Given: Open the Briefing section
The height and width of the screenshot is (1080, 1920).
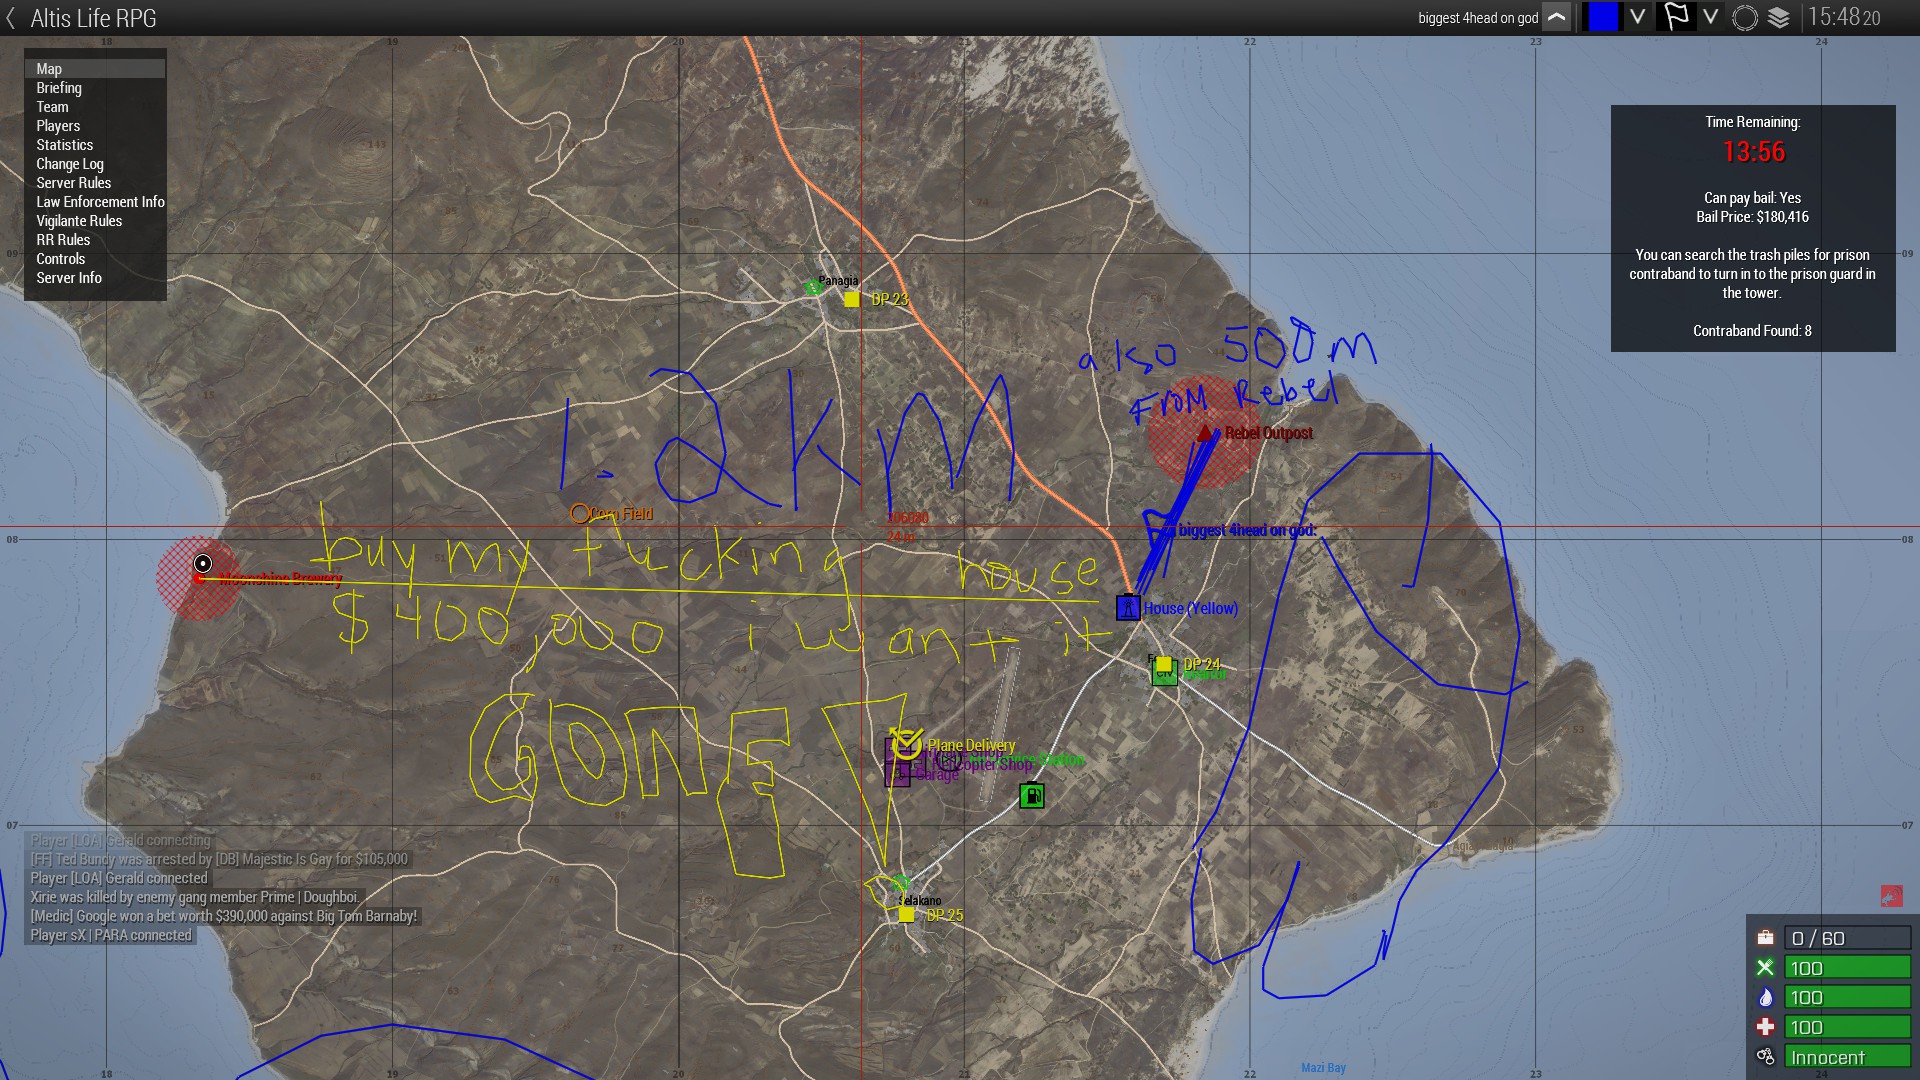Looking at the screenshot, I should point(59,88).
